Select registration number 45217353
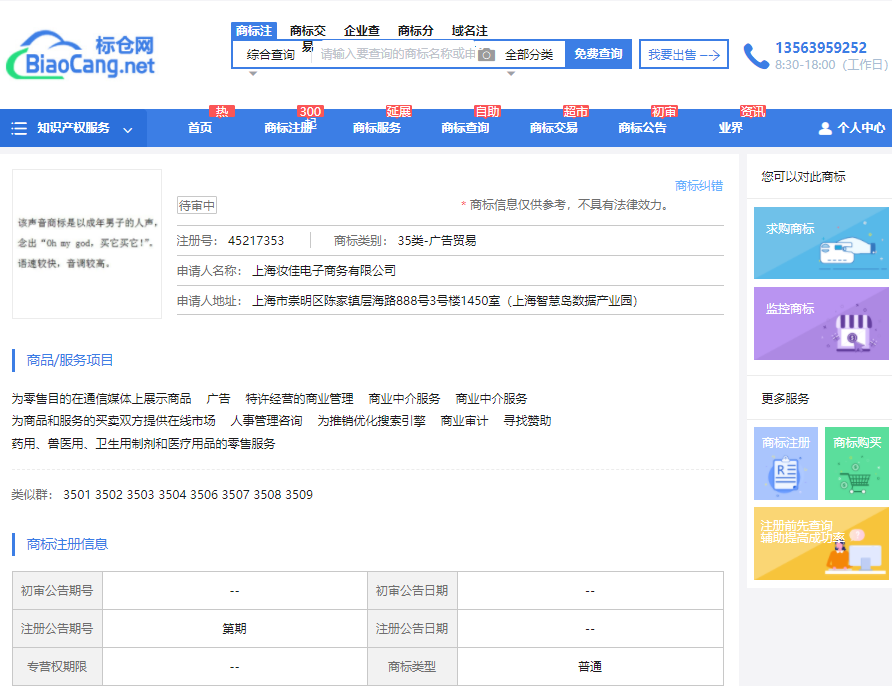Screen dimensions: 892x686 tap(256, 241)
